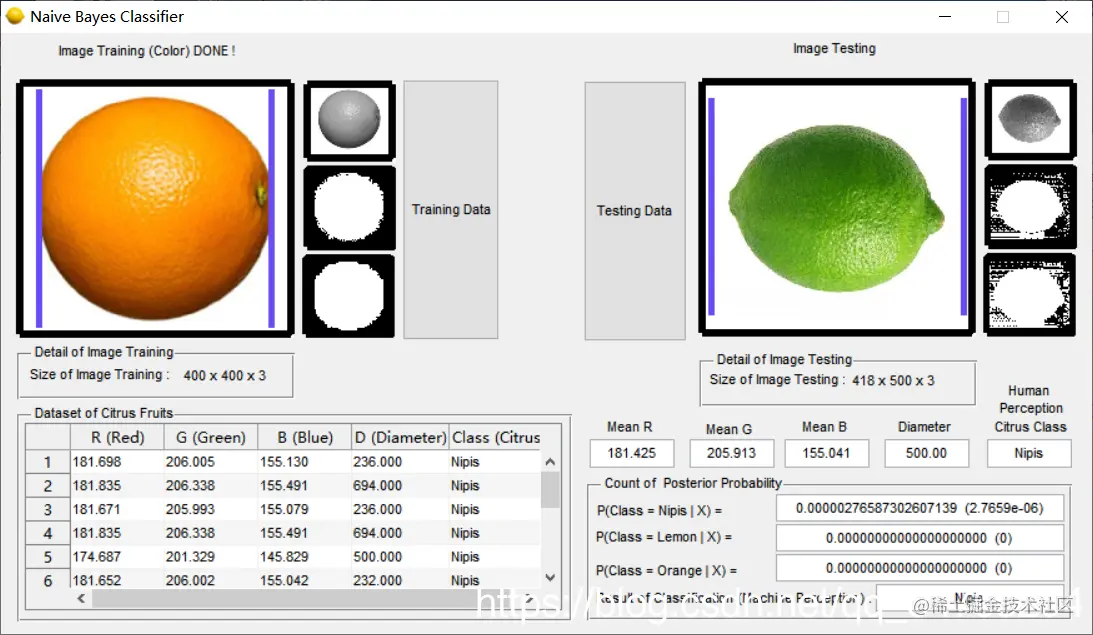Viewport: 1093px width, 635px height.
Task: Close the Naive Bayes Classifier window
Action: pyautogui.click(x=1062, y=16)
